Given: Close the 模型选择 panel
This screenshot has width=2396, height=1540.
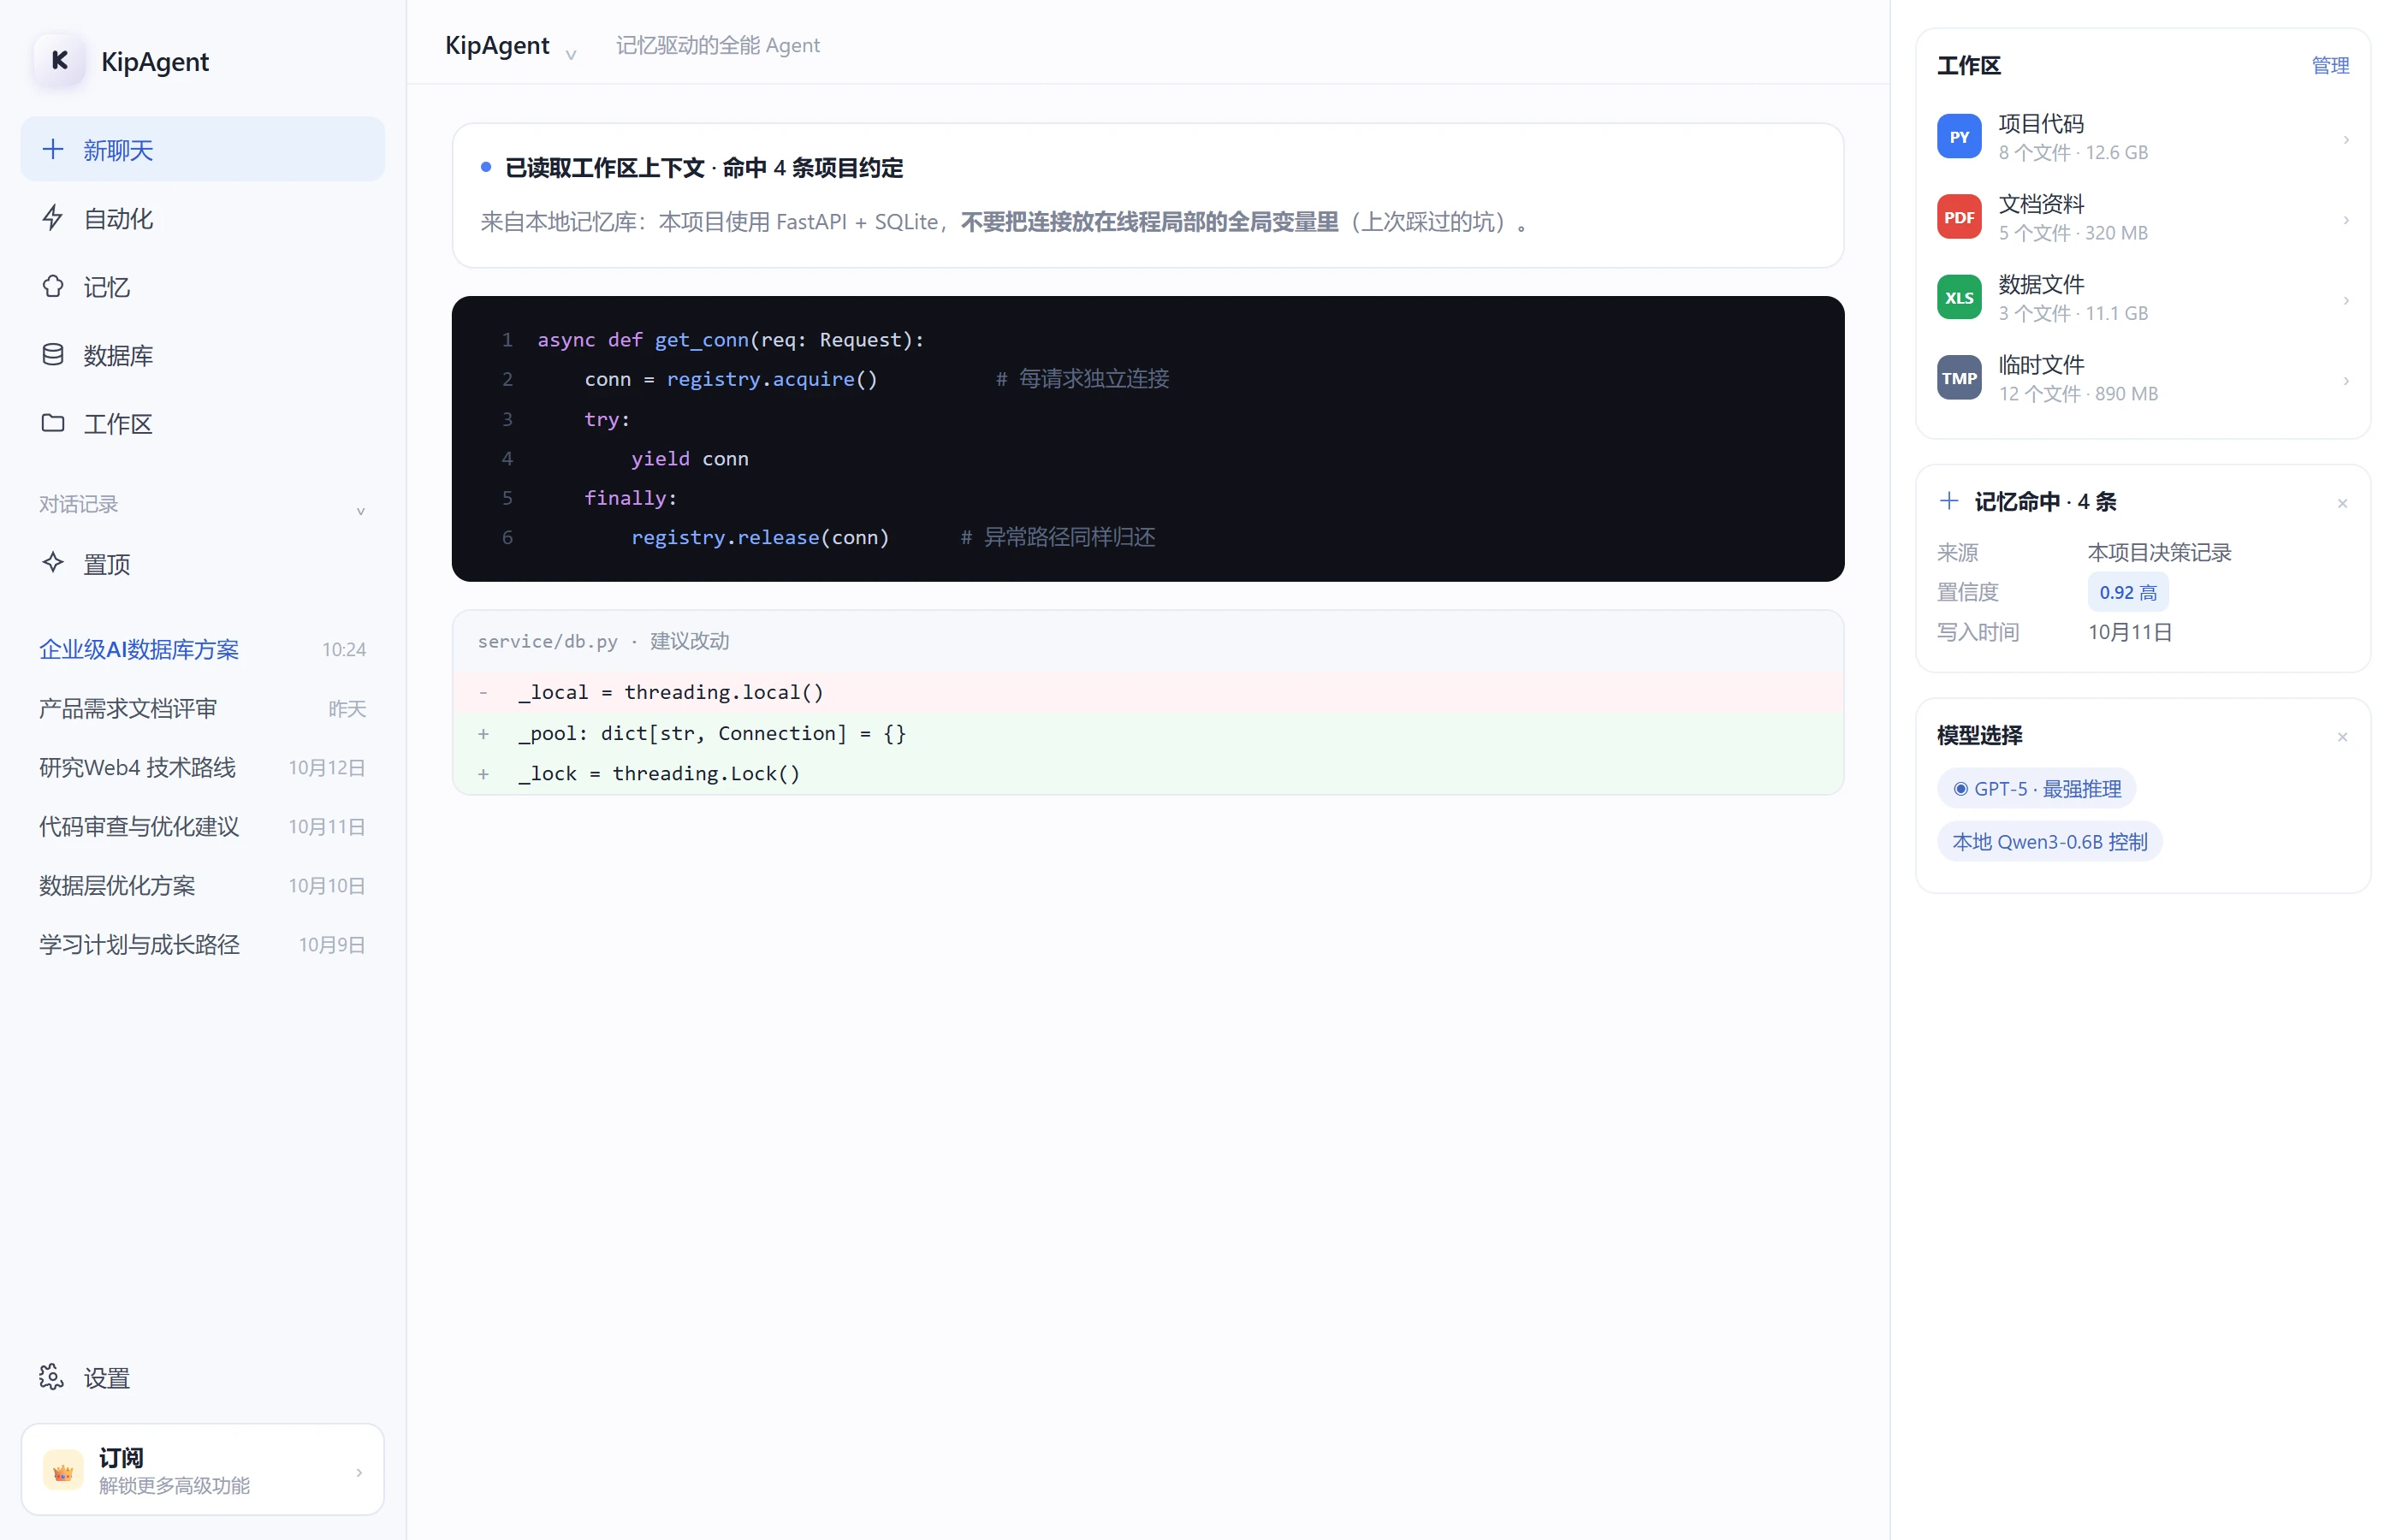Looking at the screenshot, I should tap(2341, 737).
